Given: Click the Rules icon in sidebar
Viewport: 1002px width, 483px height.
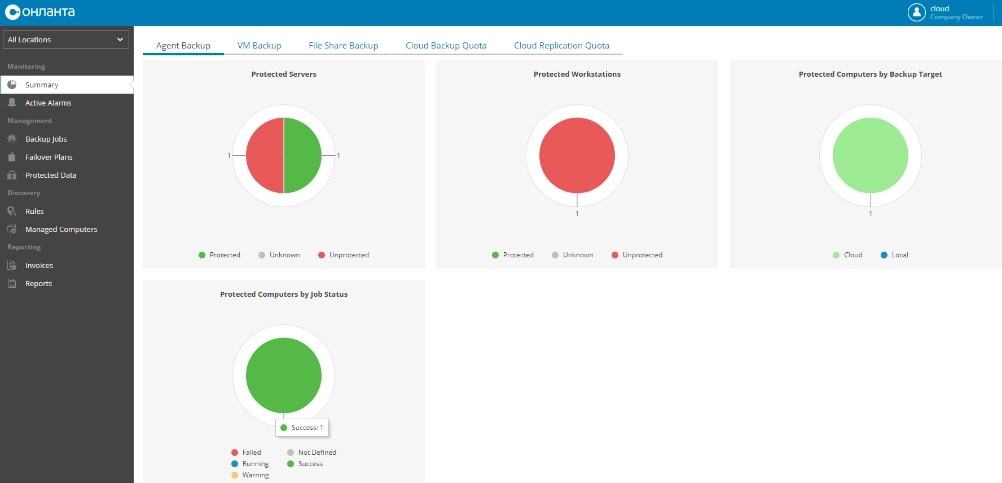Looking at the screenshot, I should (x=11, y=211).
